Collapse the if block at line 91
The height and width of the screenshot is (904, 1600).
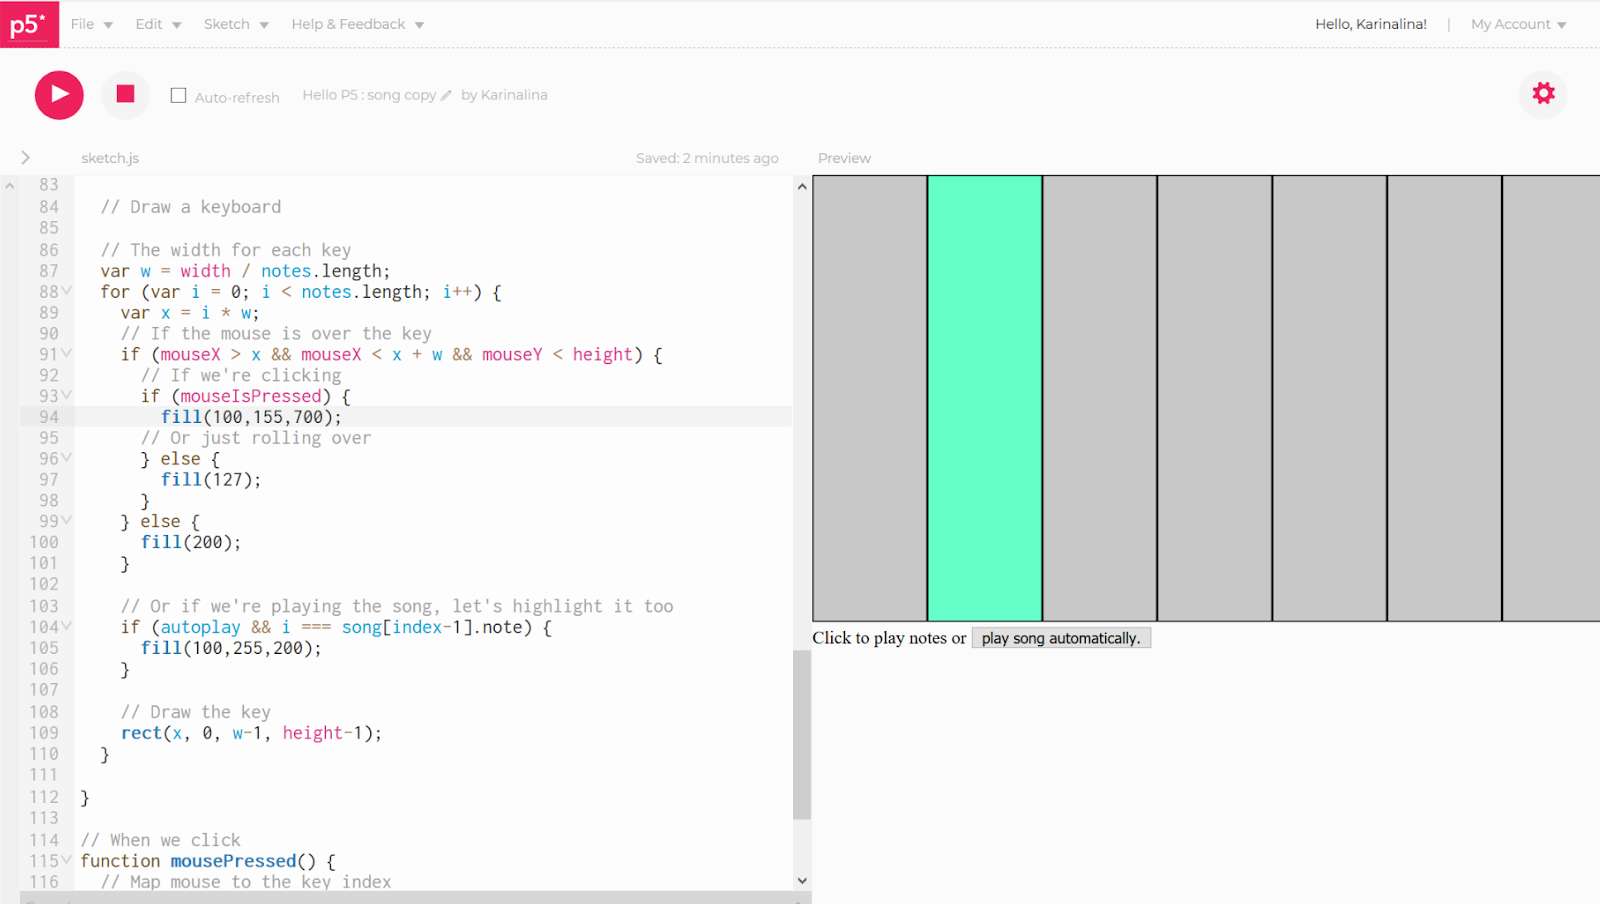(65, 354)
